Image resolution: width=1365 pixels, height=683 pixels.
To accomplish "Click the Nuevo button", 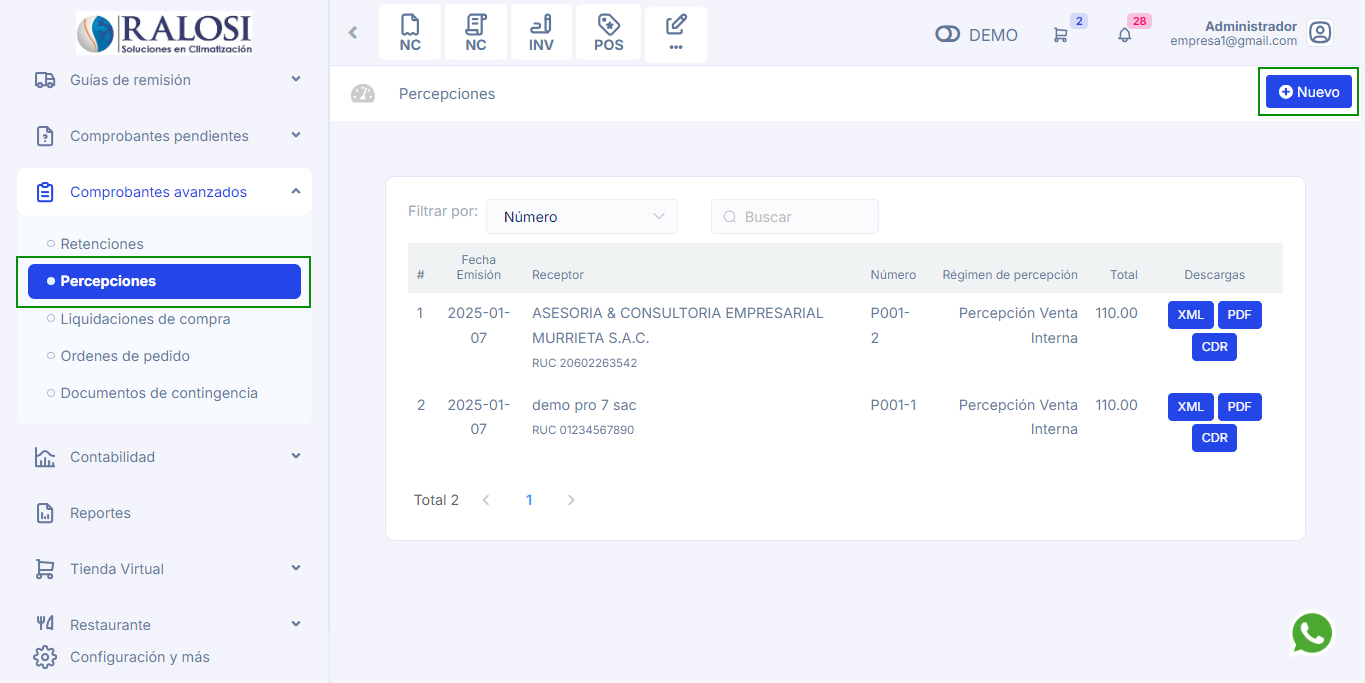I will coord(1308,92).
